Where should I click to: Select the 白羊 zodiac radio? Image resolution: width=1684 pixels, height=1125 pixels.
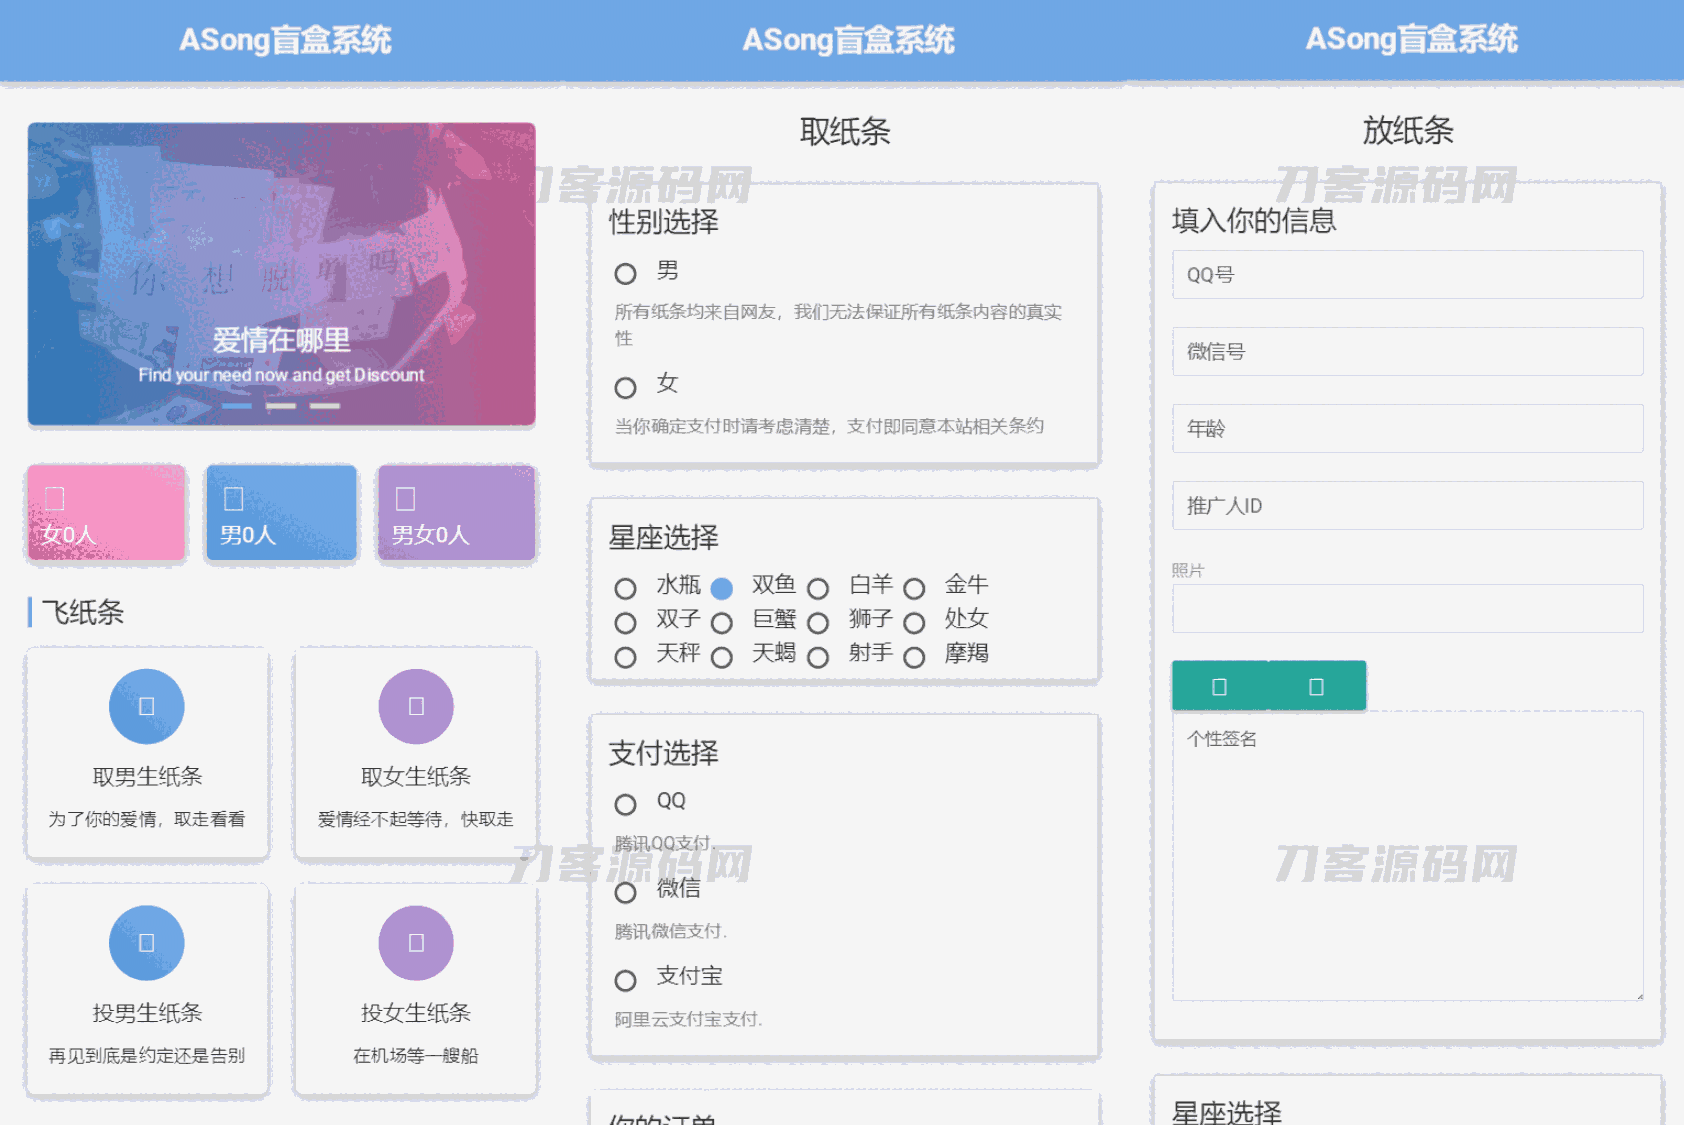point(818,589)
